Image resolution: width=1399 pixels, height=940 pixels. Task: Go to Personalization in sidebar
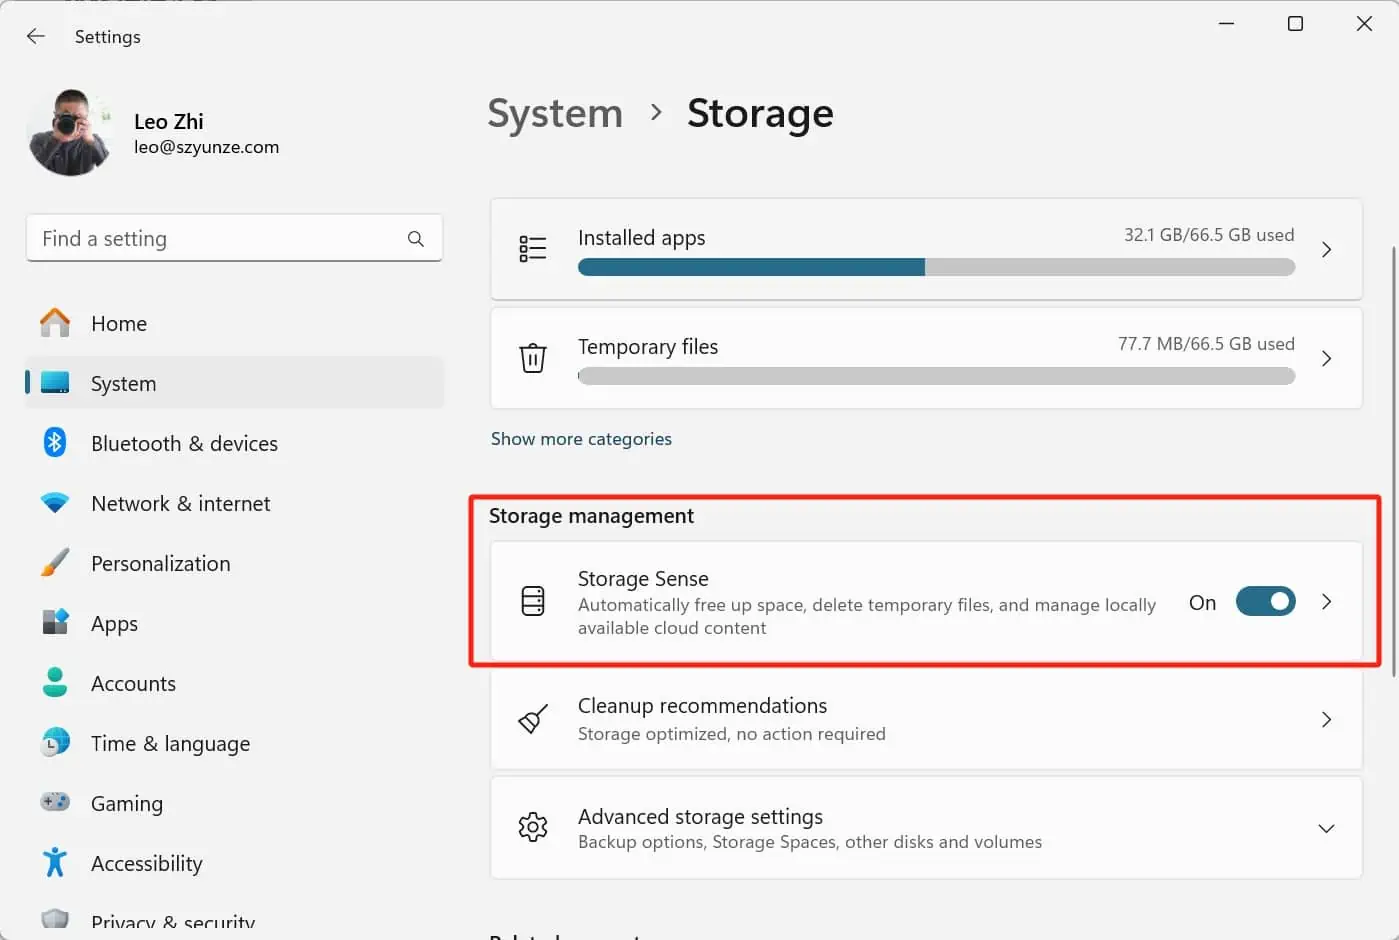click(x=160, y=563)
